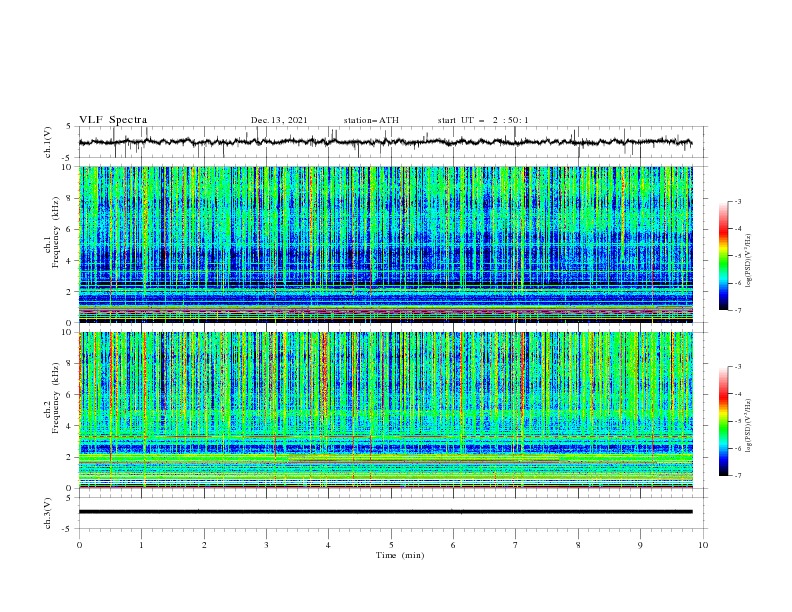The height and width of the screenshot is (612, 792).
Task: Click the "ch.3(V)" axis label
Action: click(48, 513)
